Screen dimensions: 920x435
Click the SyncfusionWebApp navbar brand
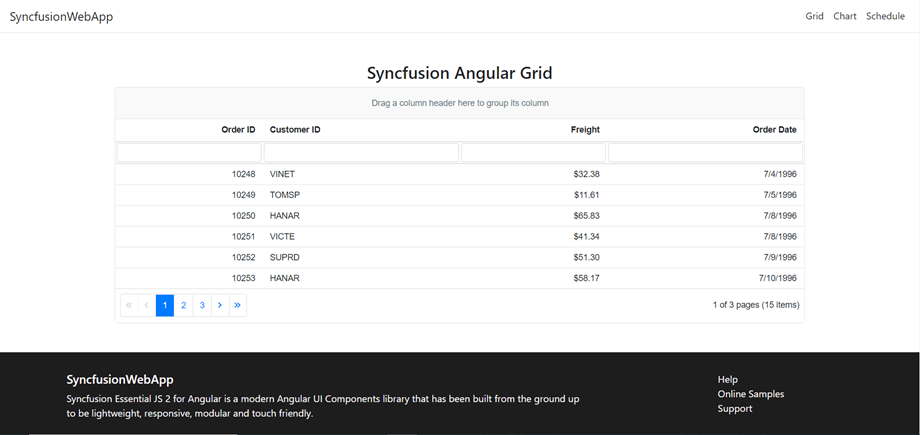point(61,16)
